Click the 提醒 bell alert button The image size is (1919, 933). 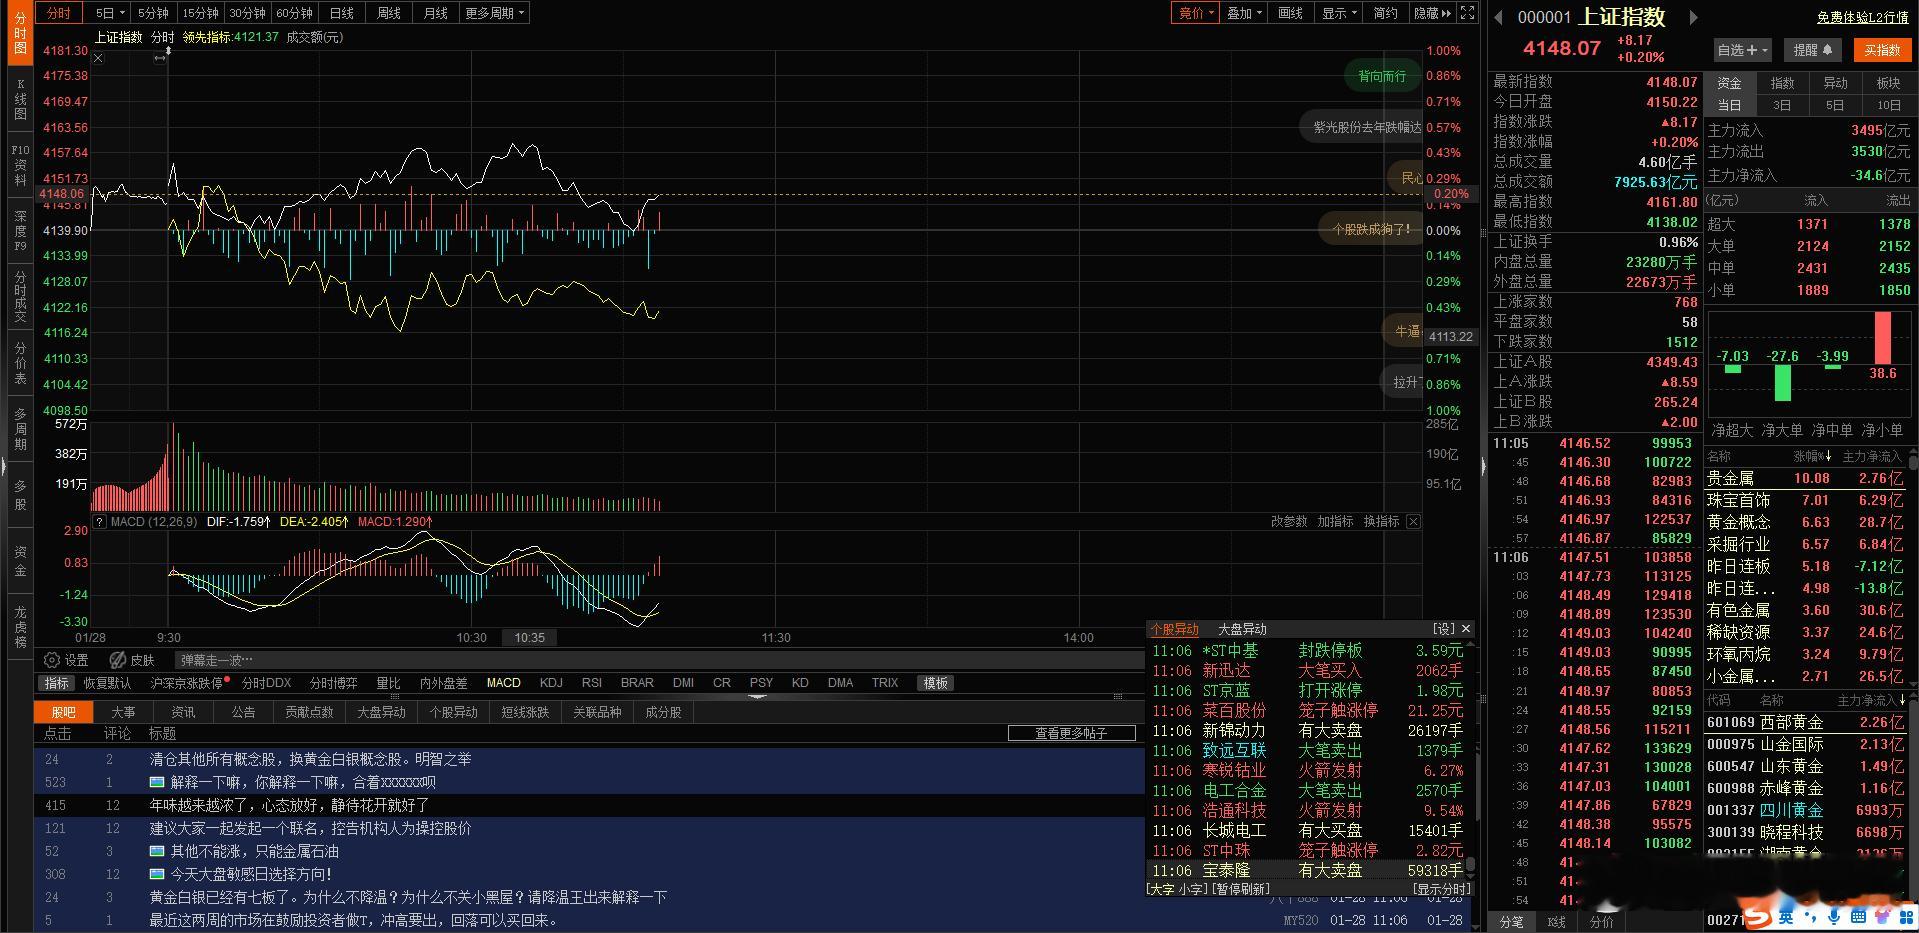point(1813,50)
